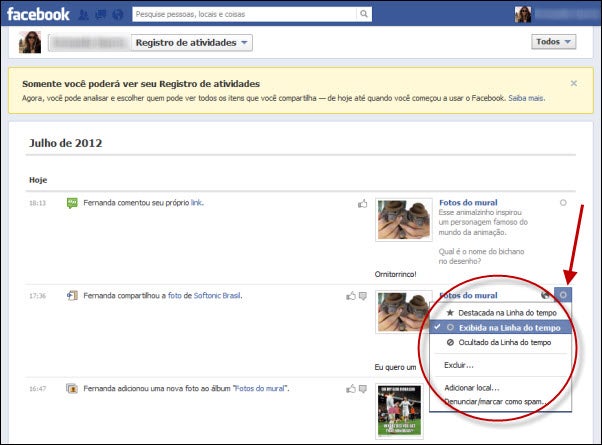Viewport: 602px width, 445px height.
Task: Click the Saiba mais link
Action: (x=528, y=99)
